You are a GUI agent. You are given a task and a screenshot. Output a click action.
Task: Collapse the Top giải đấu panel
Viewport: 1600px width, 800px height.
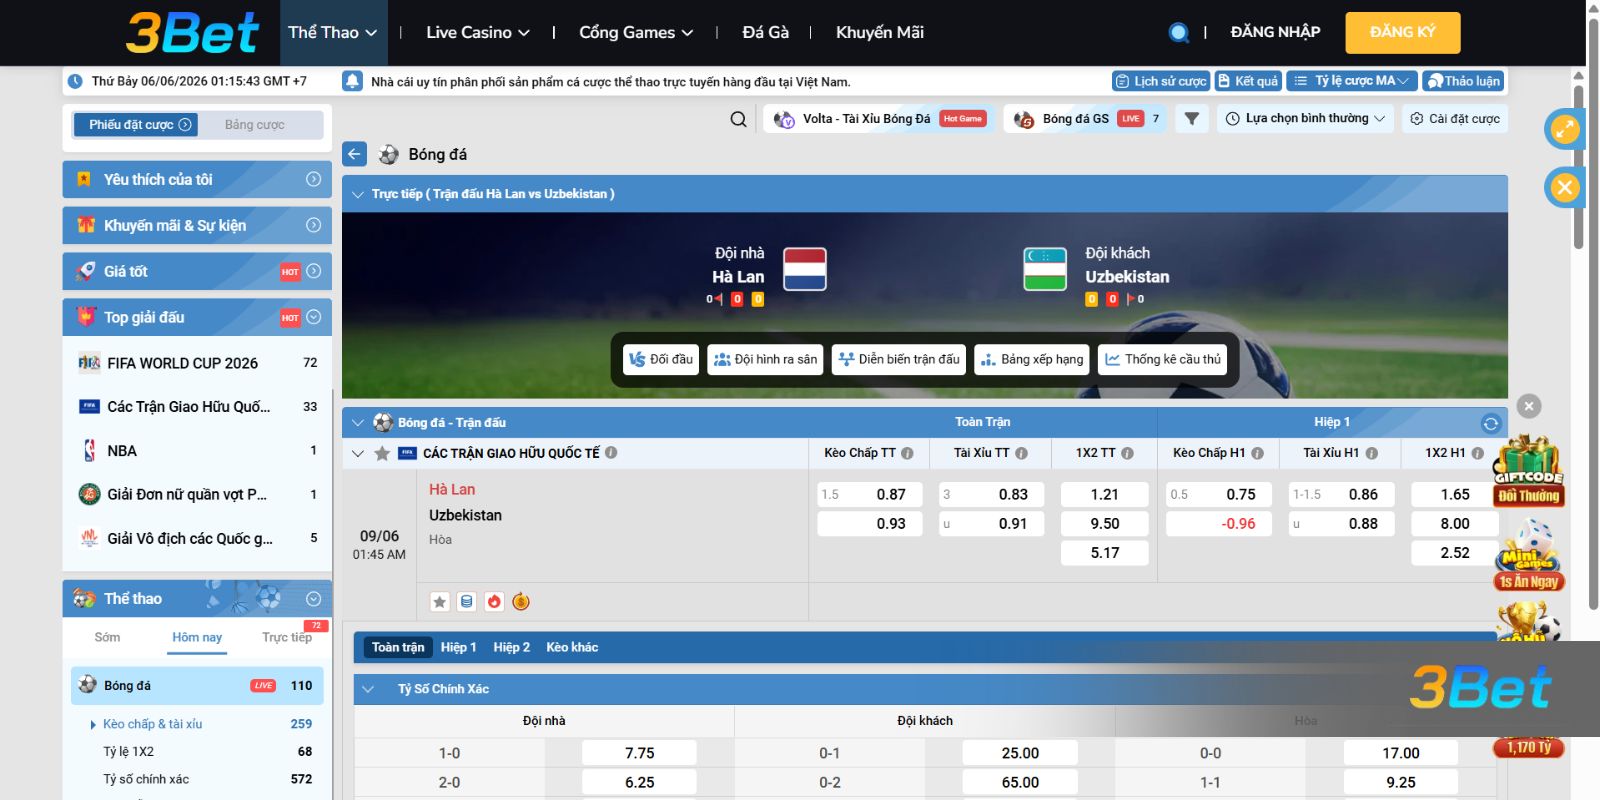point(197,317)
